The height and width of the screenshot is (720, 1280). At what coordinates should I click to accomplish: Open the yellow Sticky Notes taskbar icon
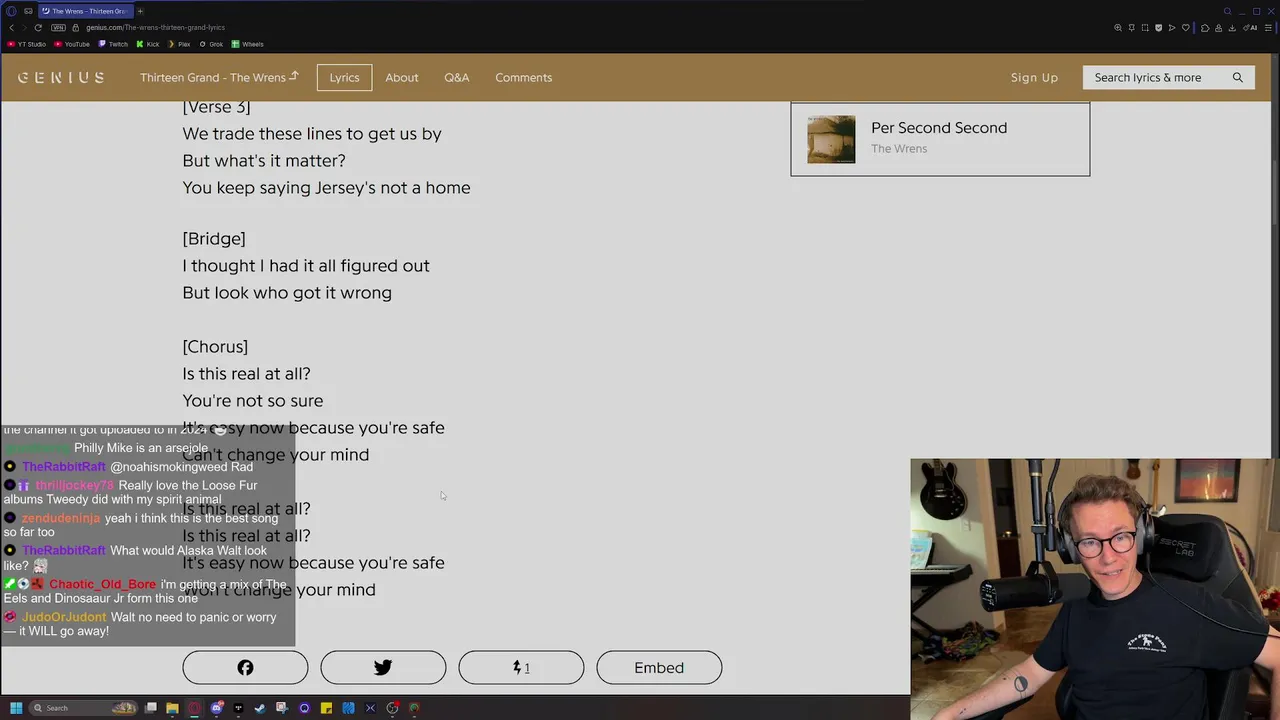click(x=326, y=708)
